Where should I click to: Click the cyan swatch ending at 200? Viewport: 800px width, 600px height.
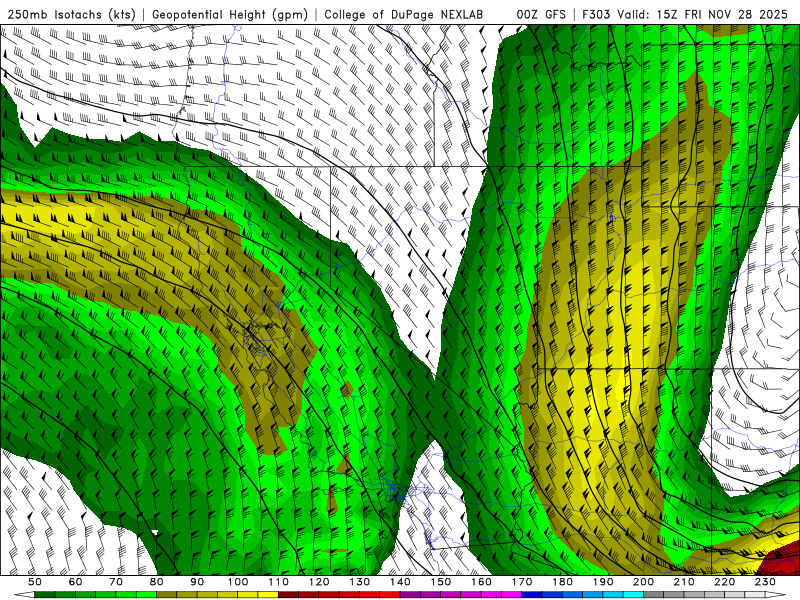[633, 594]
